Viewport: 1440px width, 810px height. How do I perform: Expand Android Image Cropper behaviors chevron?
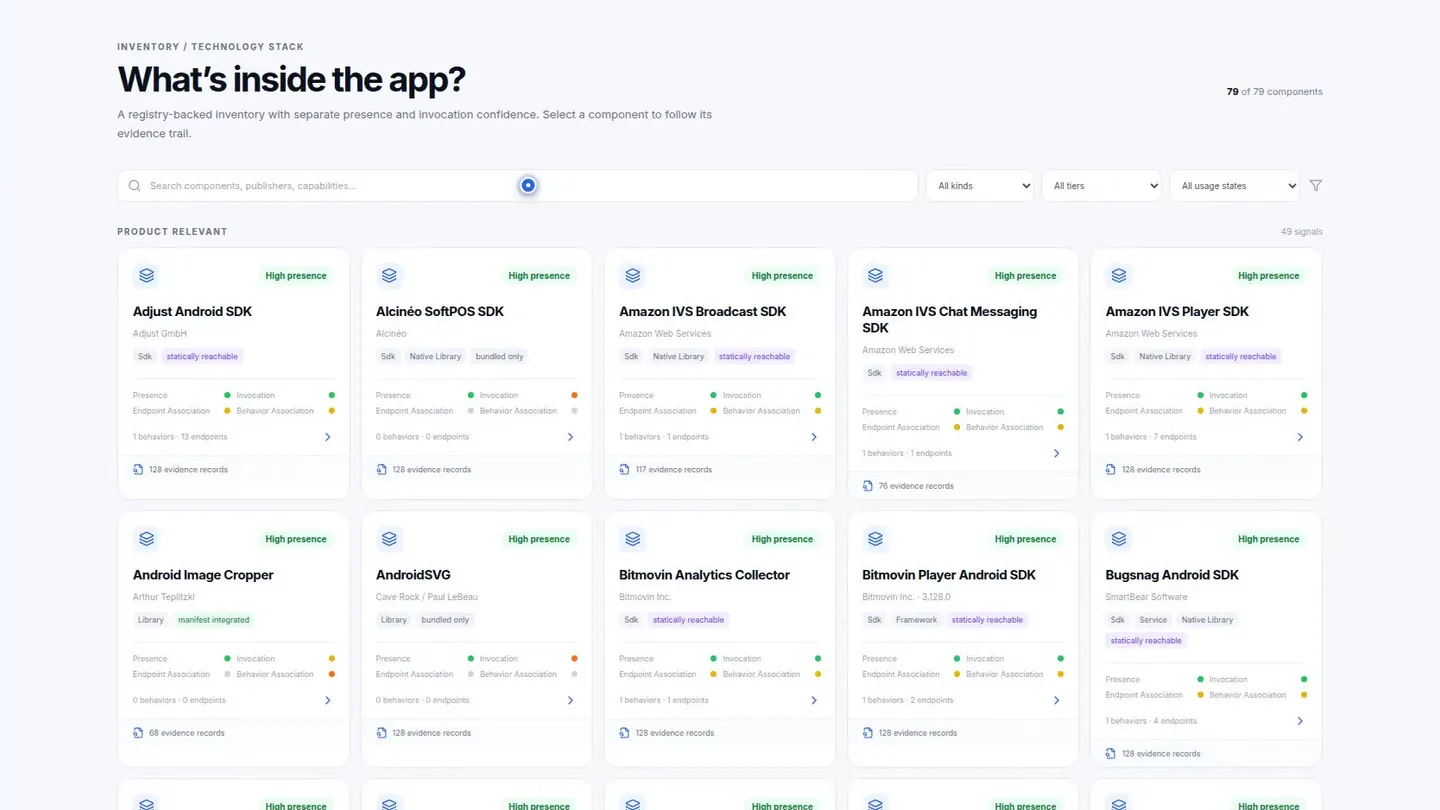tap(327, 701)
